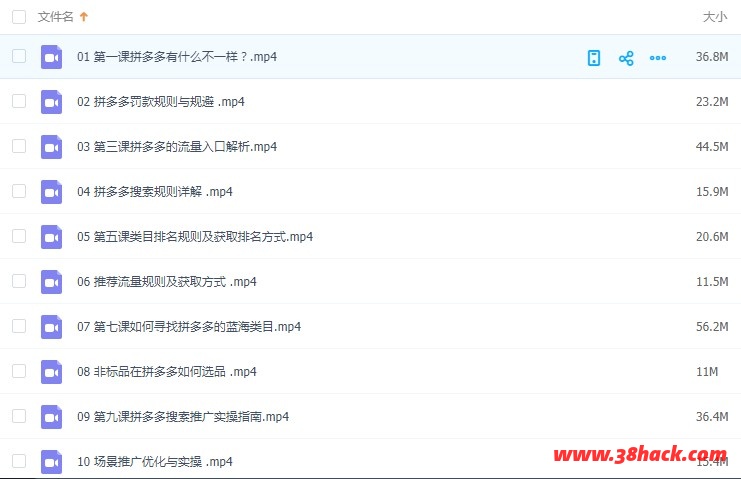Check the box for 08 非标品在拼多多如何选品
Viewport: 741px width, 479px height.
tap(19, 371)
